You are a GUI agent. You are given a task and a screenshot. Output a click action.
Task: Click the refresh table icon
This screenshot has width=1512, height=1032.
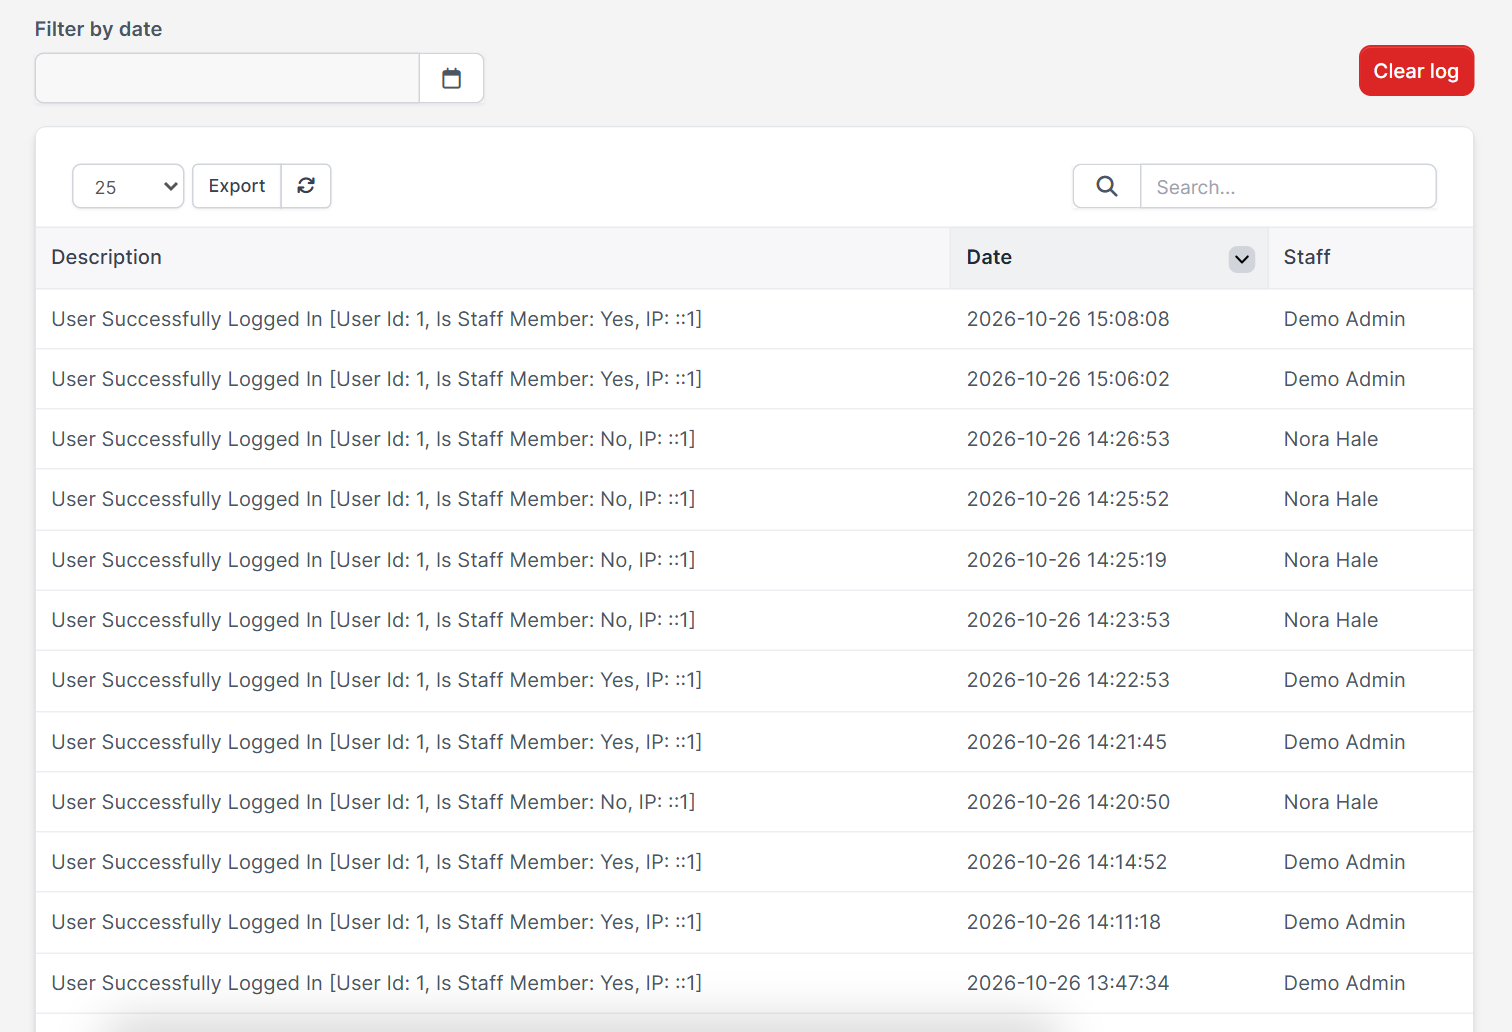pyautogui.click(x=306, y=186)
